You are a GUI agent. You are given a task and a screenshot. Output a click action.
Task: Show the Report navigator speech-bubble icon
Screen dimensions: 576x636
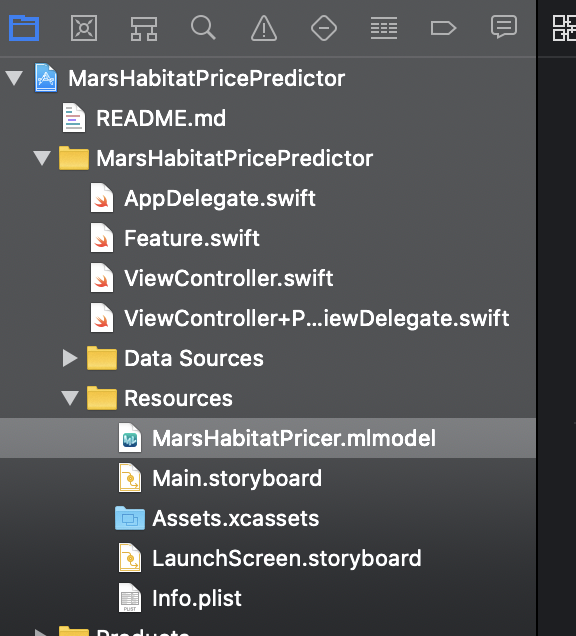pyautogui.click(x=504, y=27)
